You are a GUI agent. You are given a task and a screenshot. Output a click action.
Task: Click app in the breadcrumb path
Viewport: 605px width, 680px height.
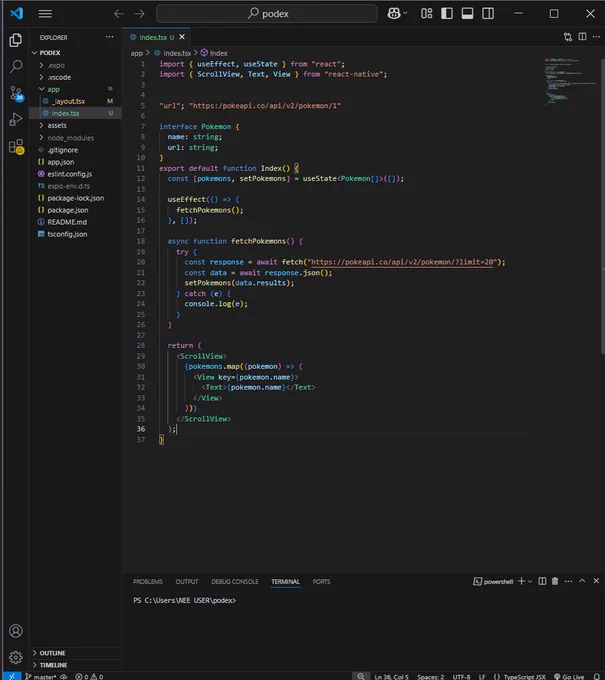pos(137,53)
